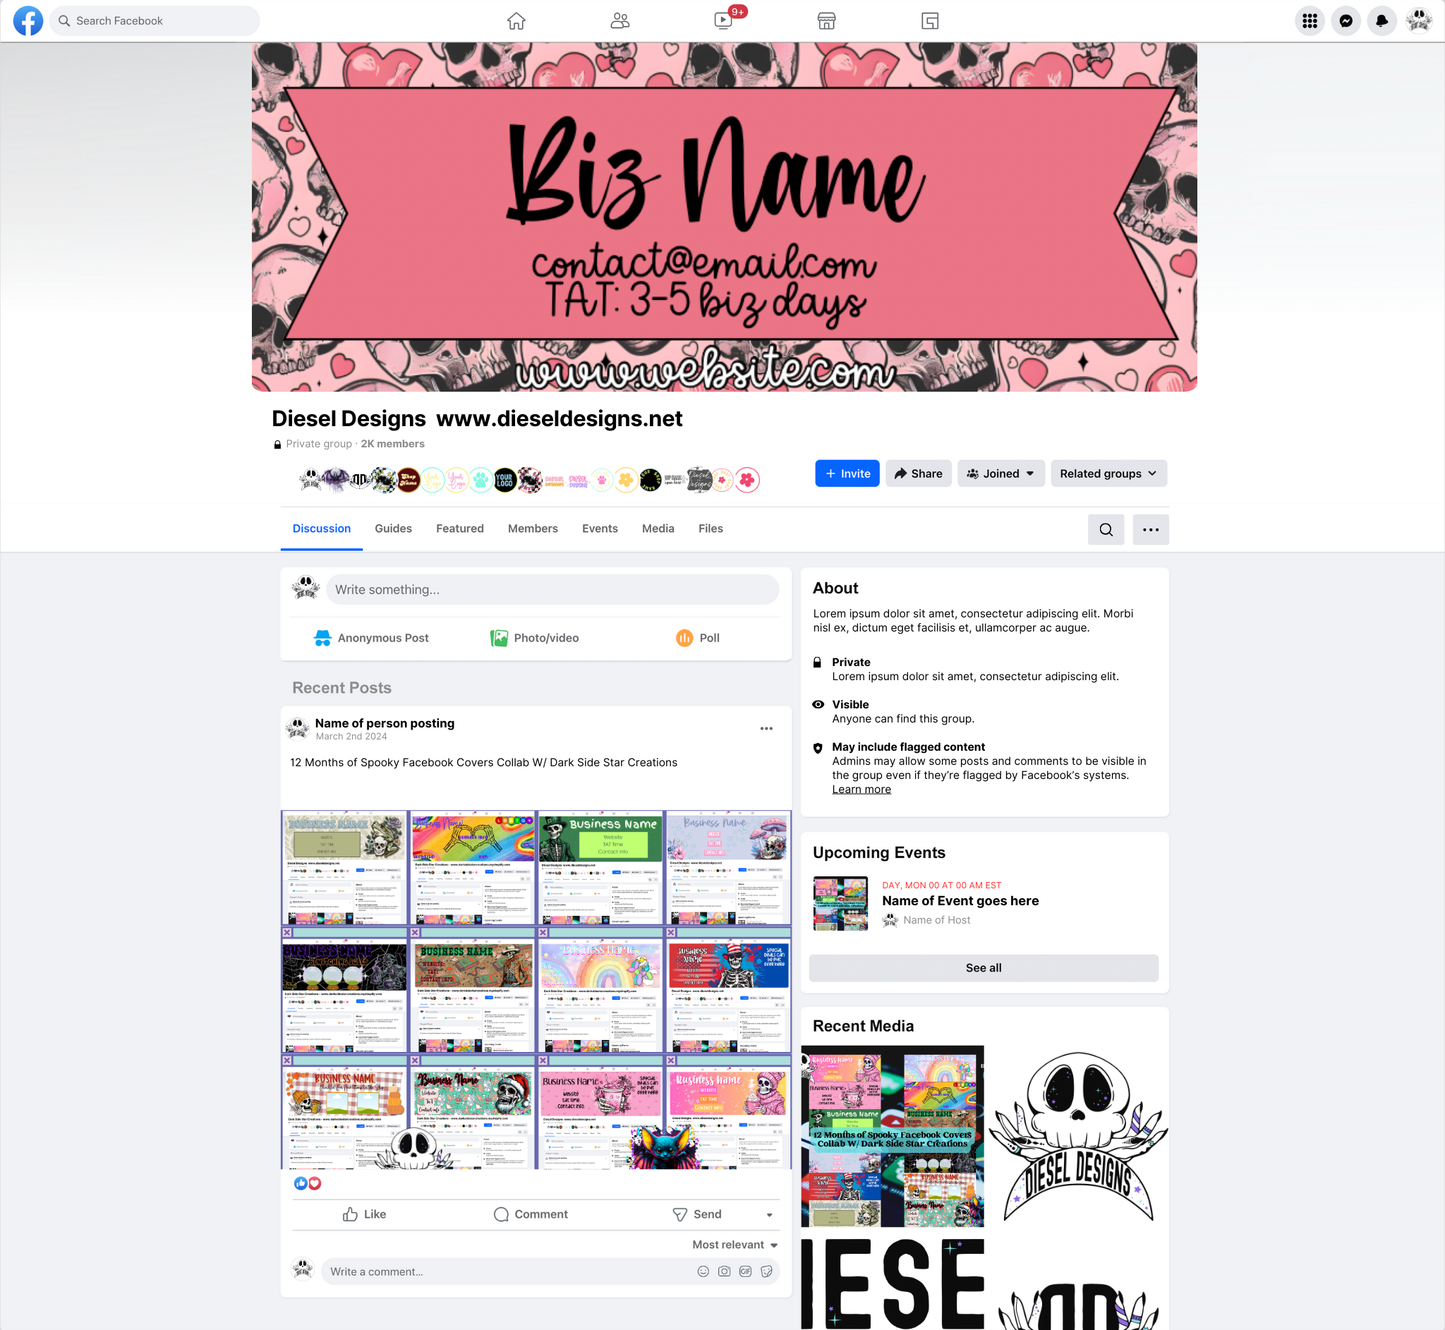Click the Write something post field
Screen dimensions: 1445x1330
point(552,590)
